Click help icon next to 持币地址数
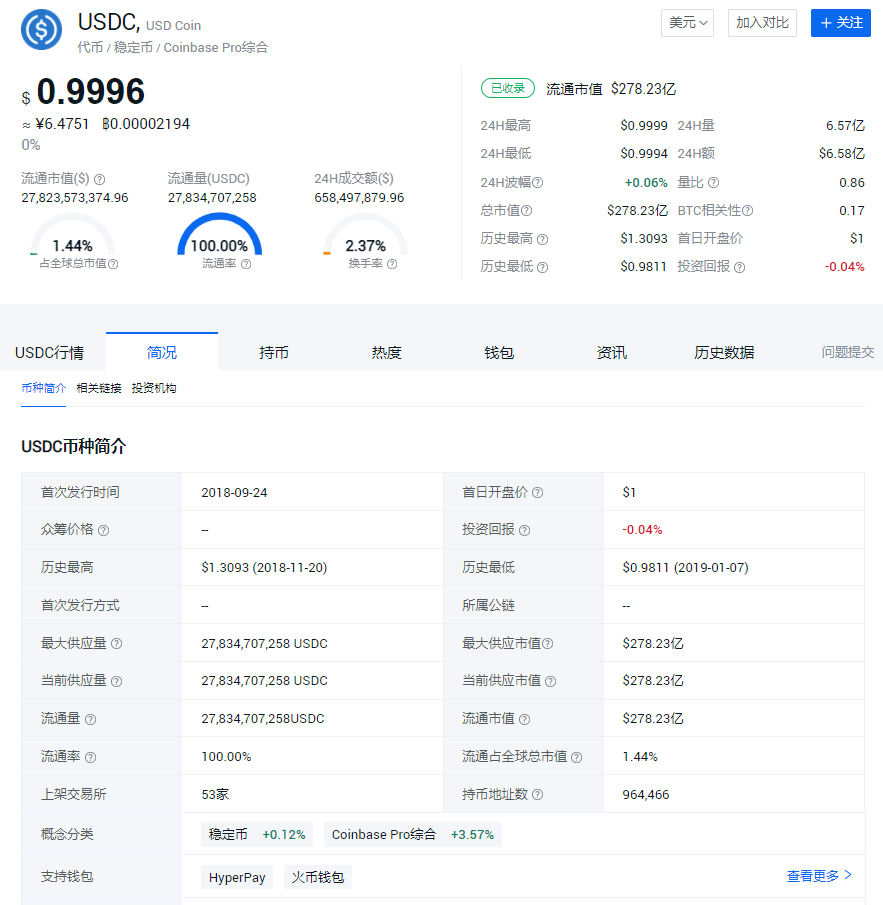Screen dimensions: 883x905 pos(537,795)
